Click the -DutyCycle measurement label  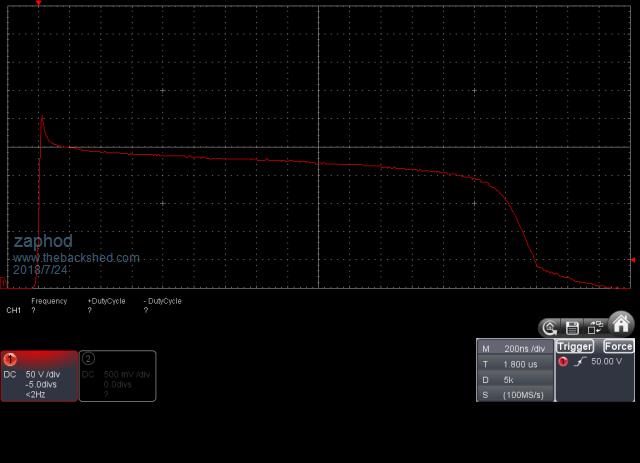[163, 301]
